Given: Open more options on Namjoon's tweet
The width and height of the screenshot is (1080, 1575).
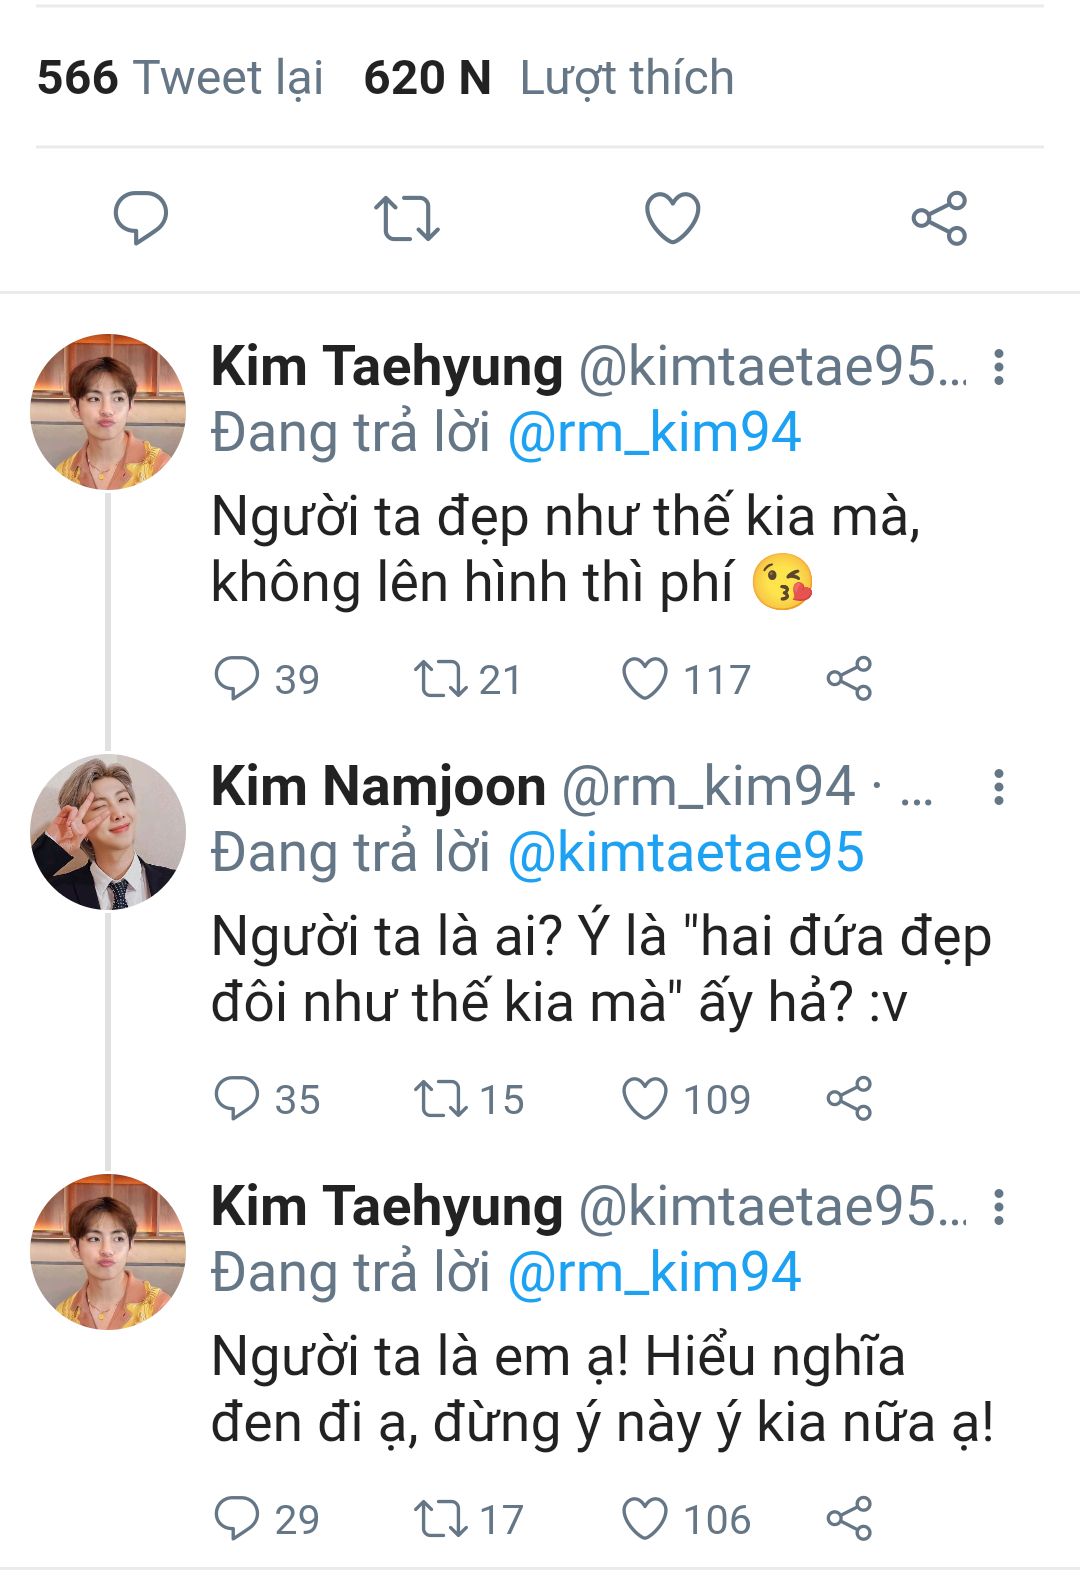Looking at the screenshot, I should pyautogui.click(x=998, y=788).
